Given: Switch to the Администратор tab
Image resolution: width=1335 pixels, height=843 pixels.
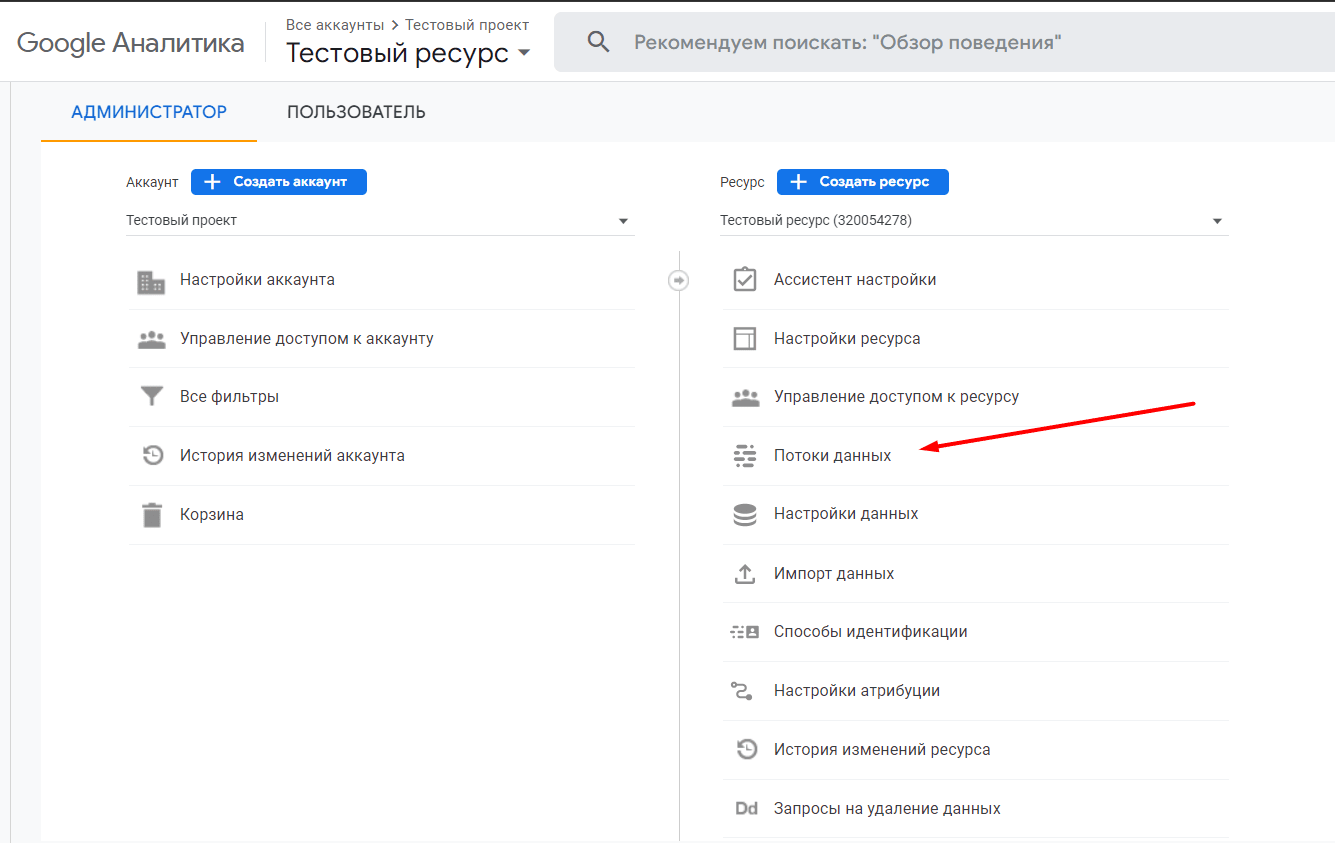Looking at the screenshot, I should (x=149, y=112).
